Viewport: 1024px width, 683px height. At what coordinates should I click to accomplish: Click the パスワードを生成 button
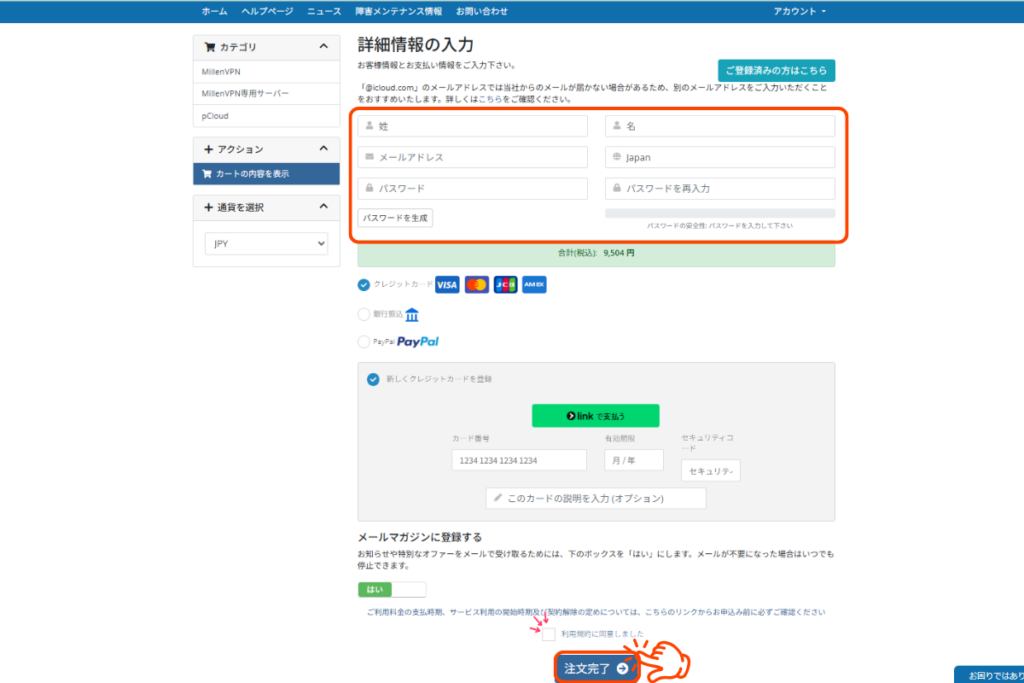pos(396,217)
